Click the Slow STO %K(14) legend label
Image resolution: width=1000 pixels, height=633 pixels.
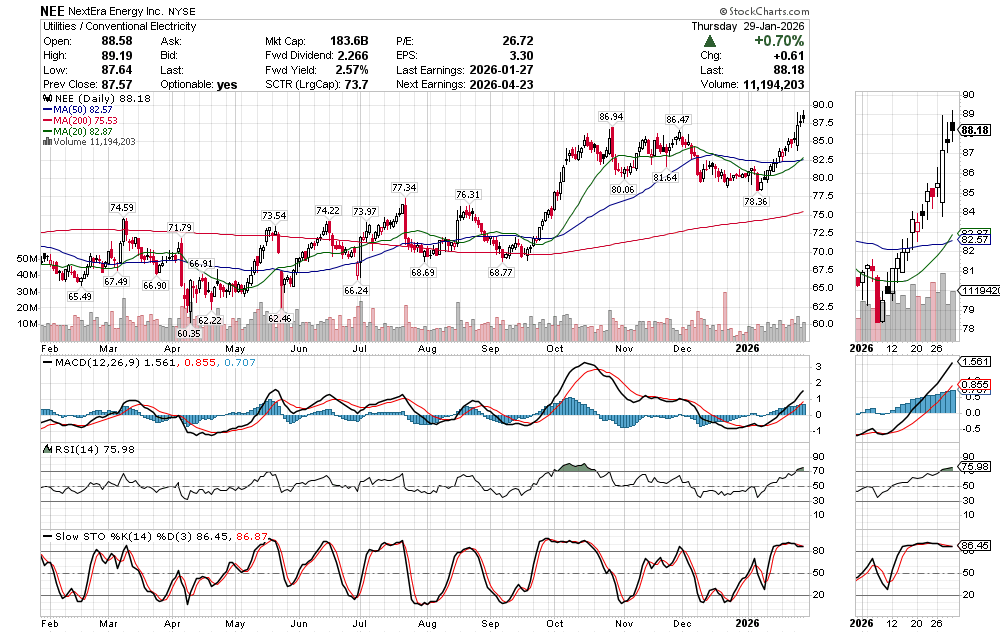pyautogui.click(x=90, y=537)
